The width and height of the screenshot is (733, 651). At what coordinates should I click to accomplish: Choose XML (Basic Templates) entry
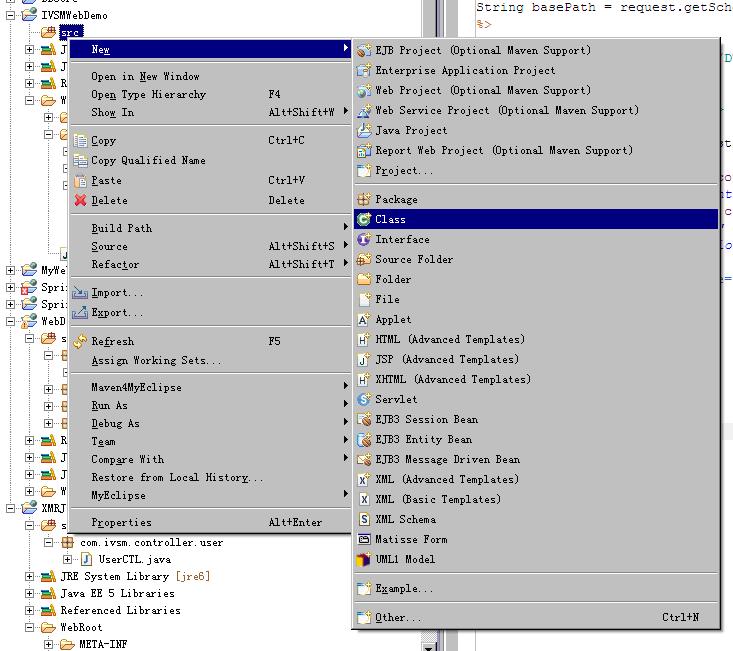(536, 500)
